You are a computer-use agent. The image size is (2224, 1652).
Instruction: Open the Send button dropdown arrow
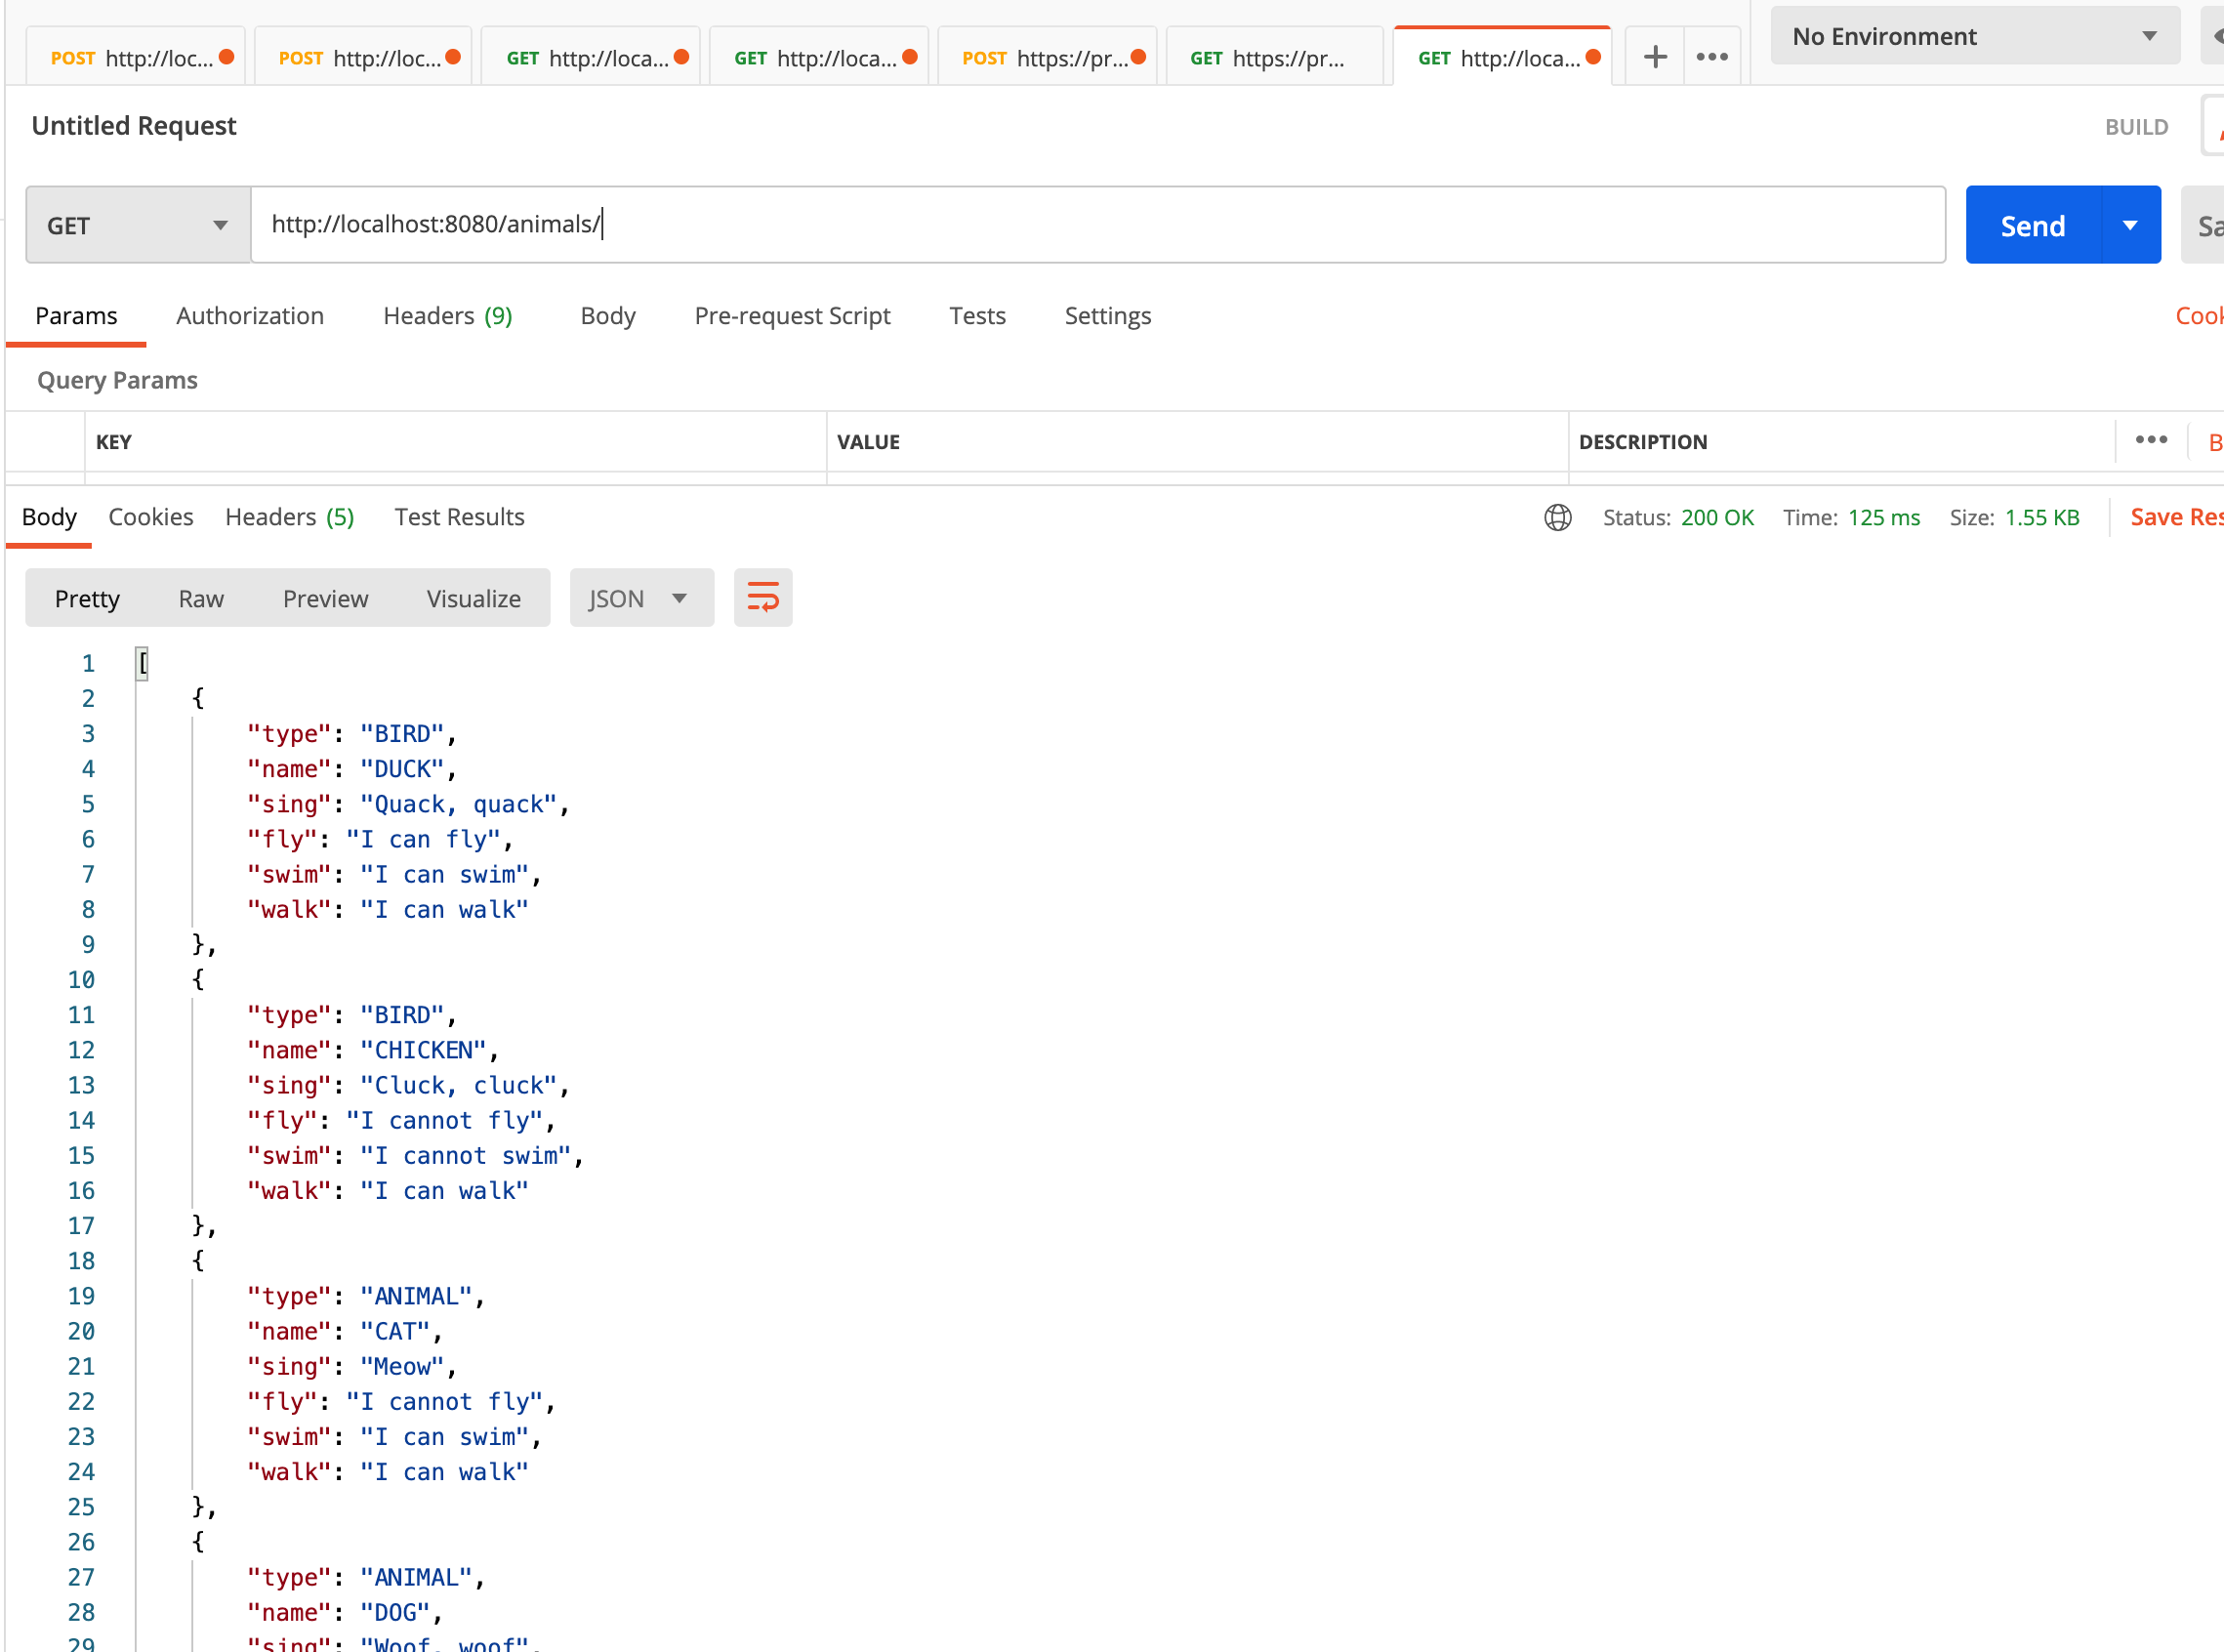(2131, 225)
